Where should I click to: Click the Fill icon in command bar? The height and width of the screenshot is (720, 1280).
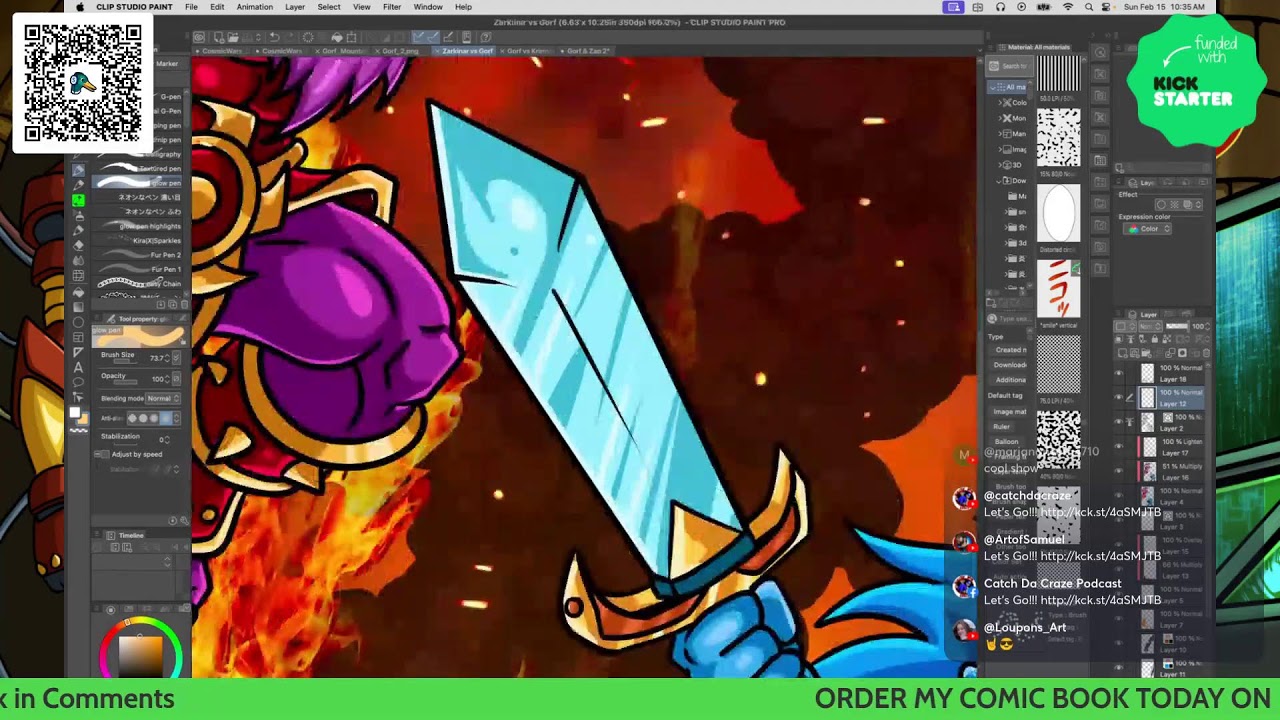336,37
